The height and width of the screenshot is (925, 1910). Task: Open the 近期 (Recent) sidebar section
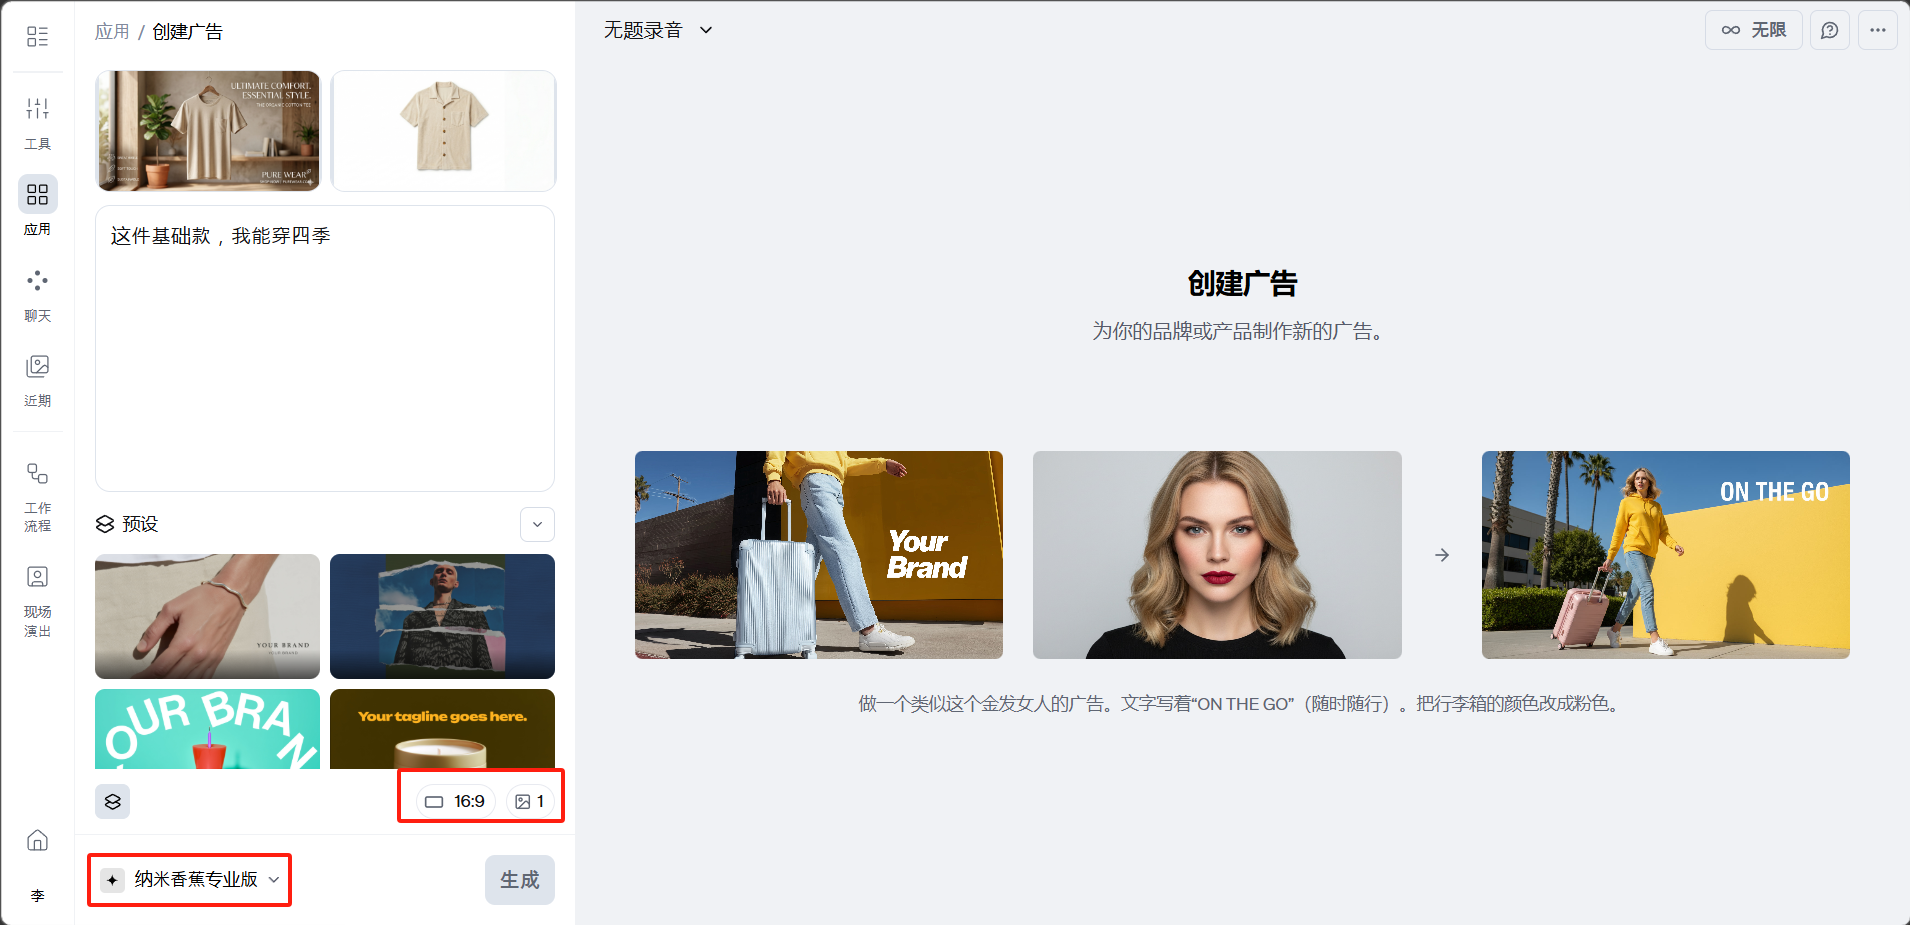(37, 380)
